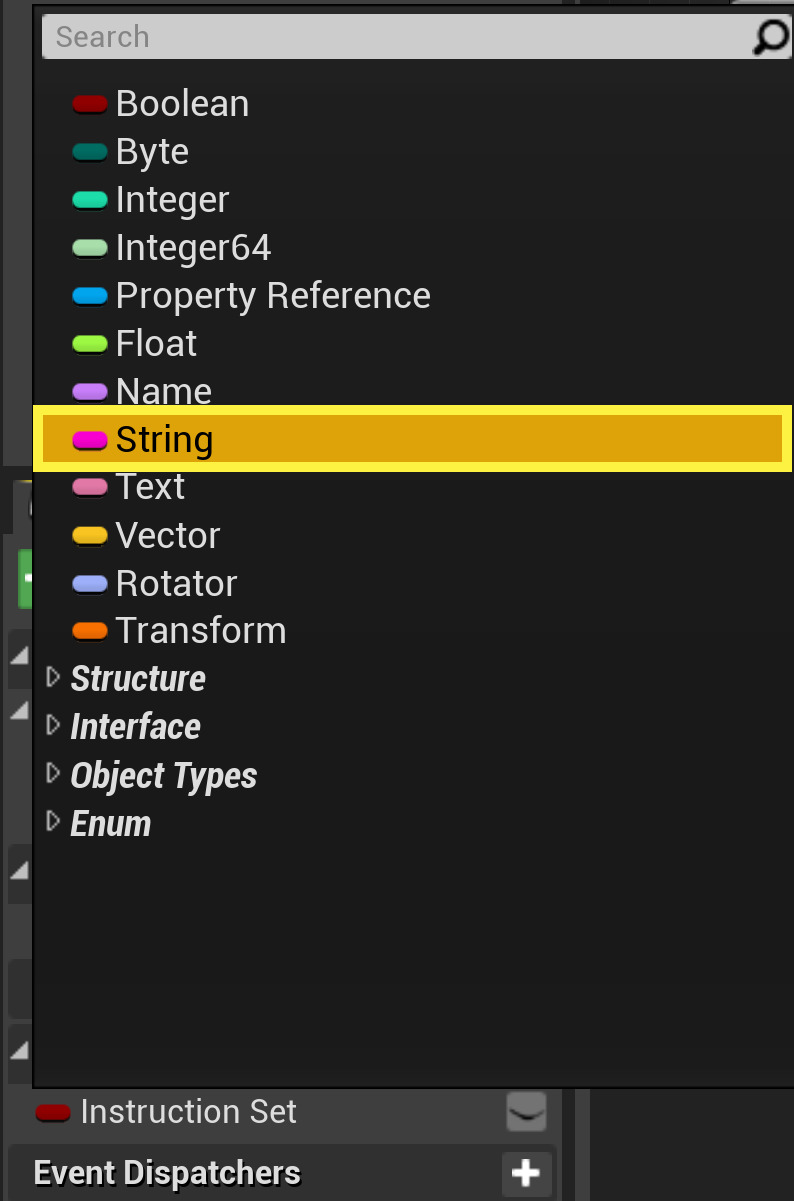Click the pink Name color swatch
The image size is (794, 1201).
click(x=90, y=391)
